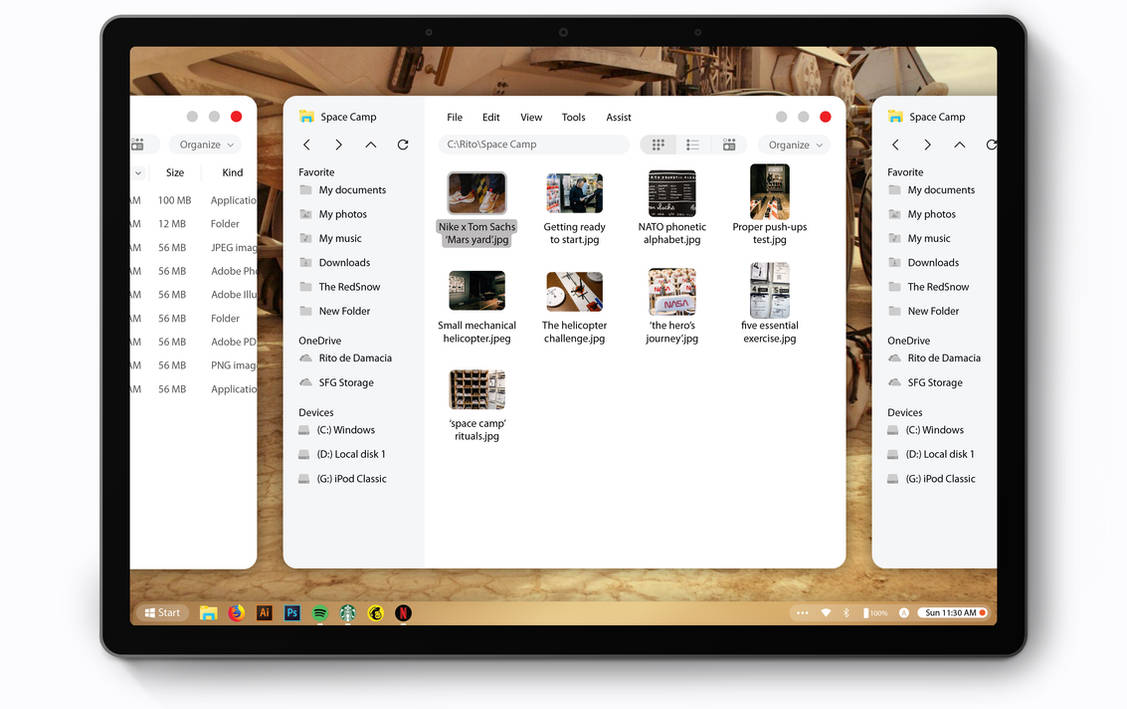This screenshot has height=709, width=1127.
Task: Launch Firefox from the taskbar
Action: [236, 613]
